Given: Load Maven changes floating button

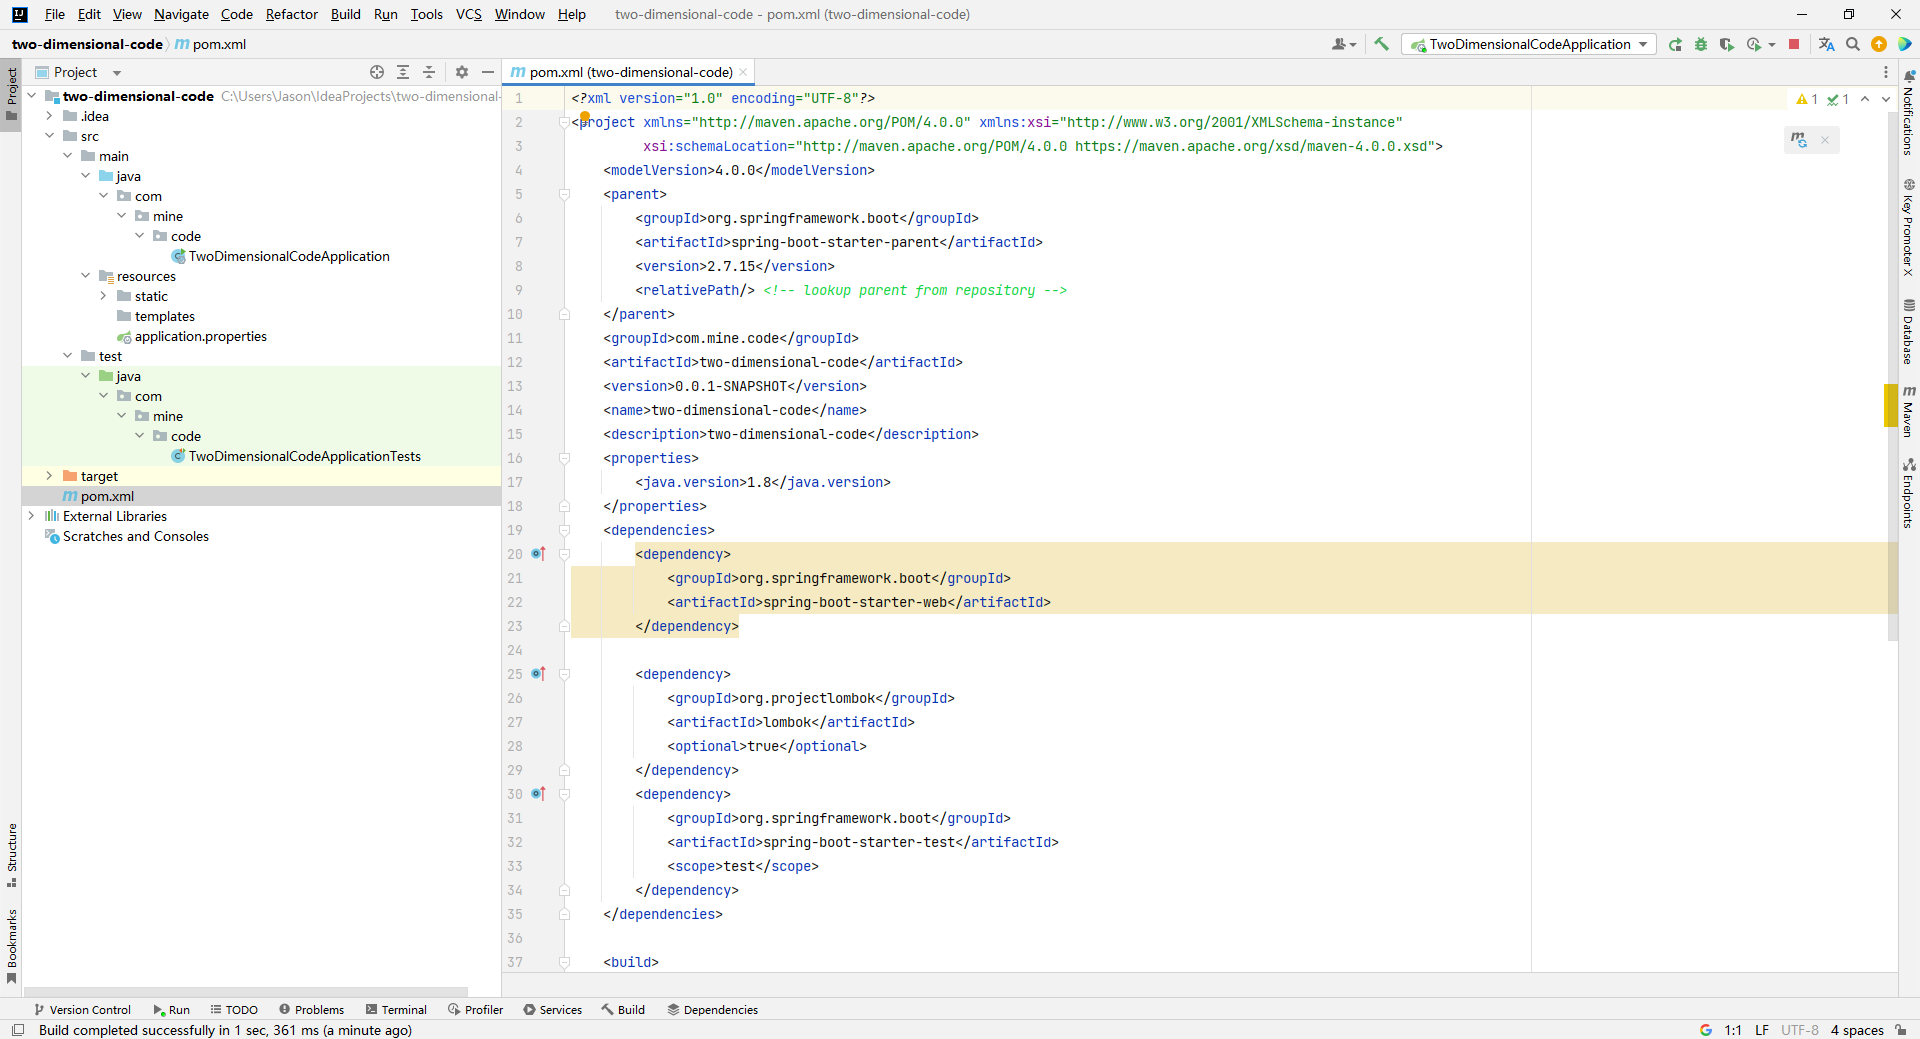Looking at the screenshot, I should 1799,140.
